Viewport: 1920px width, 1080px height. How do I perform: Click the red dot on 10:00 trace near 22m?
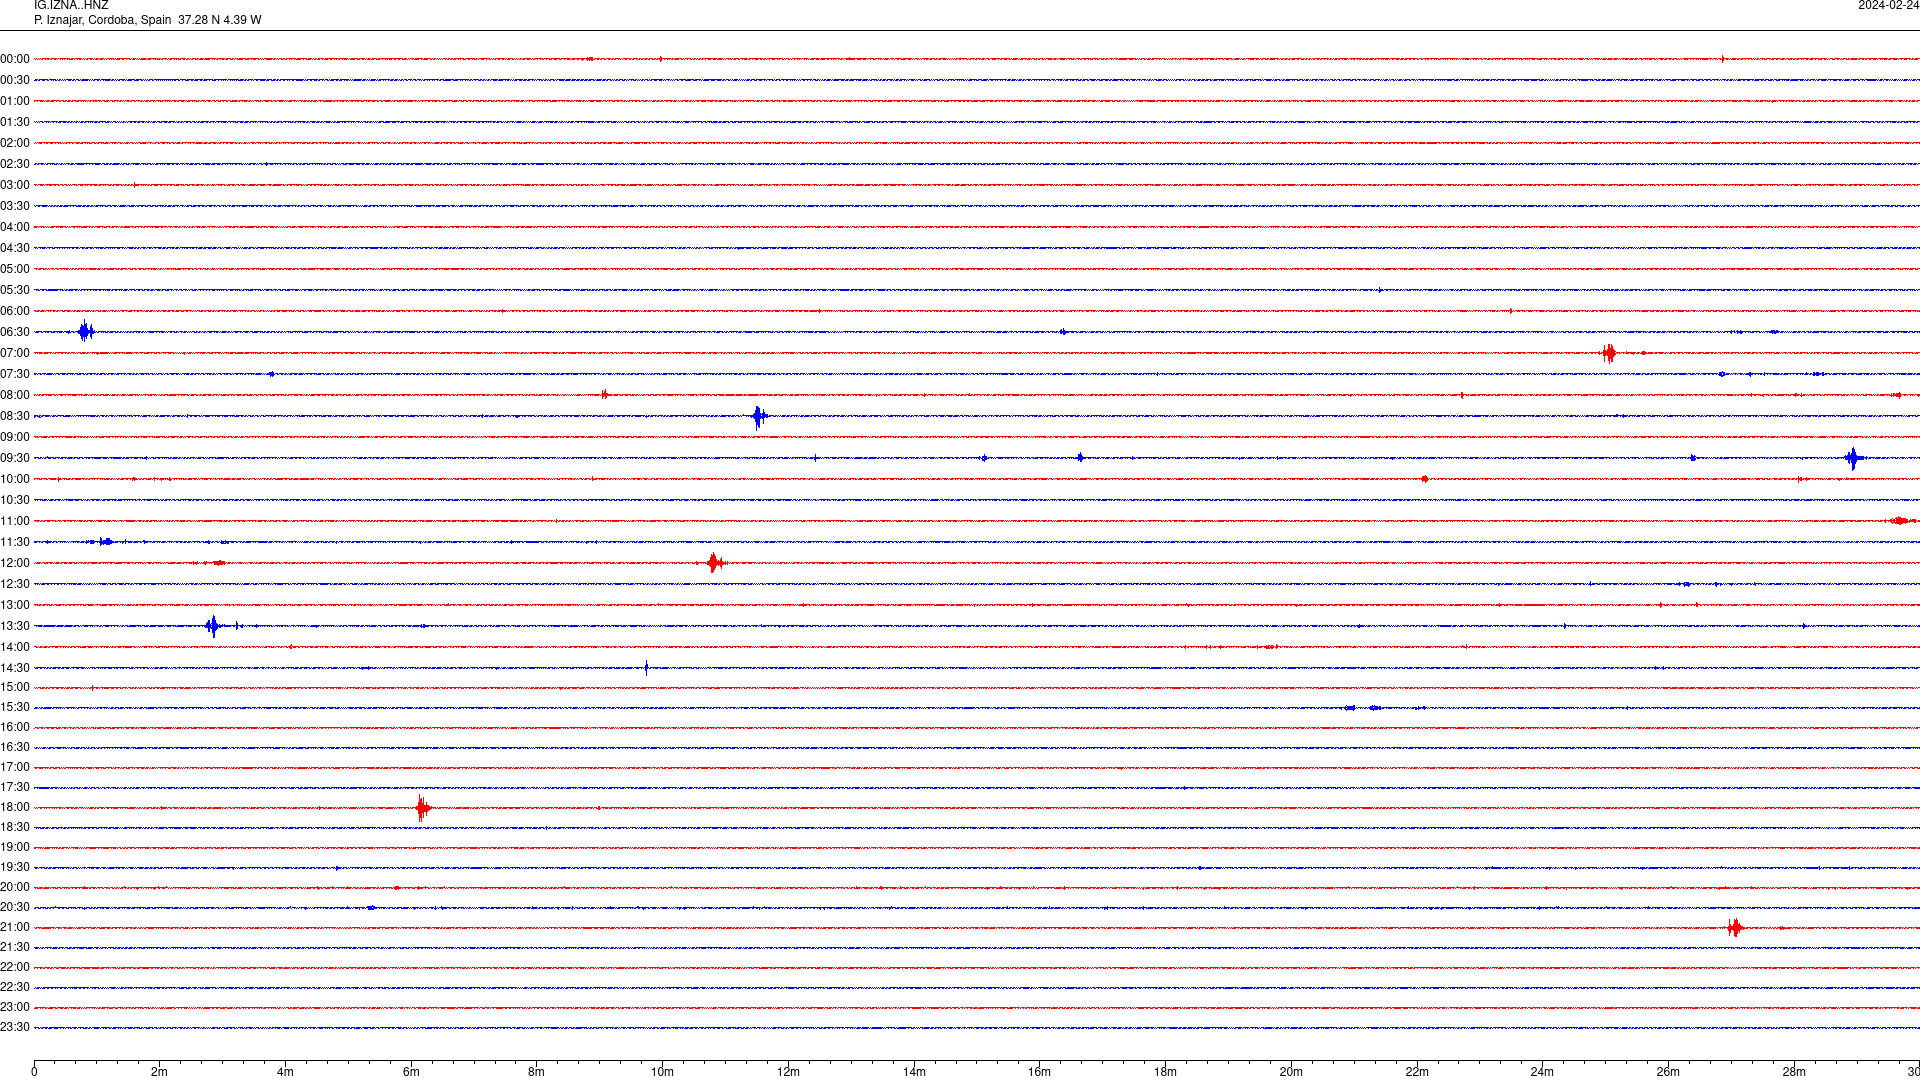[1424, 479]
